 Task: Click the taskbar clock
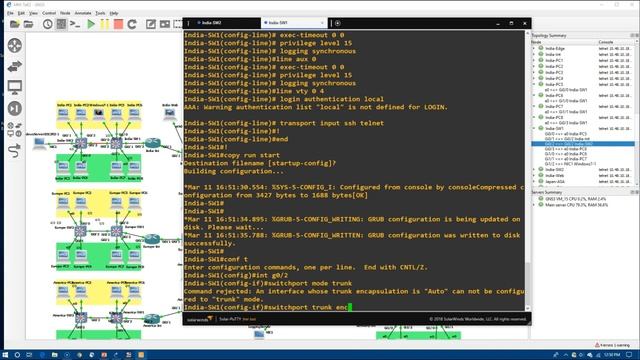click(x=612, y=355)
